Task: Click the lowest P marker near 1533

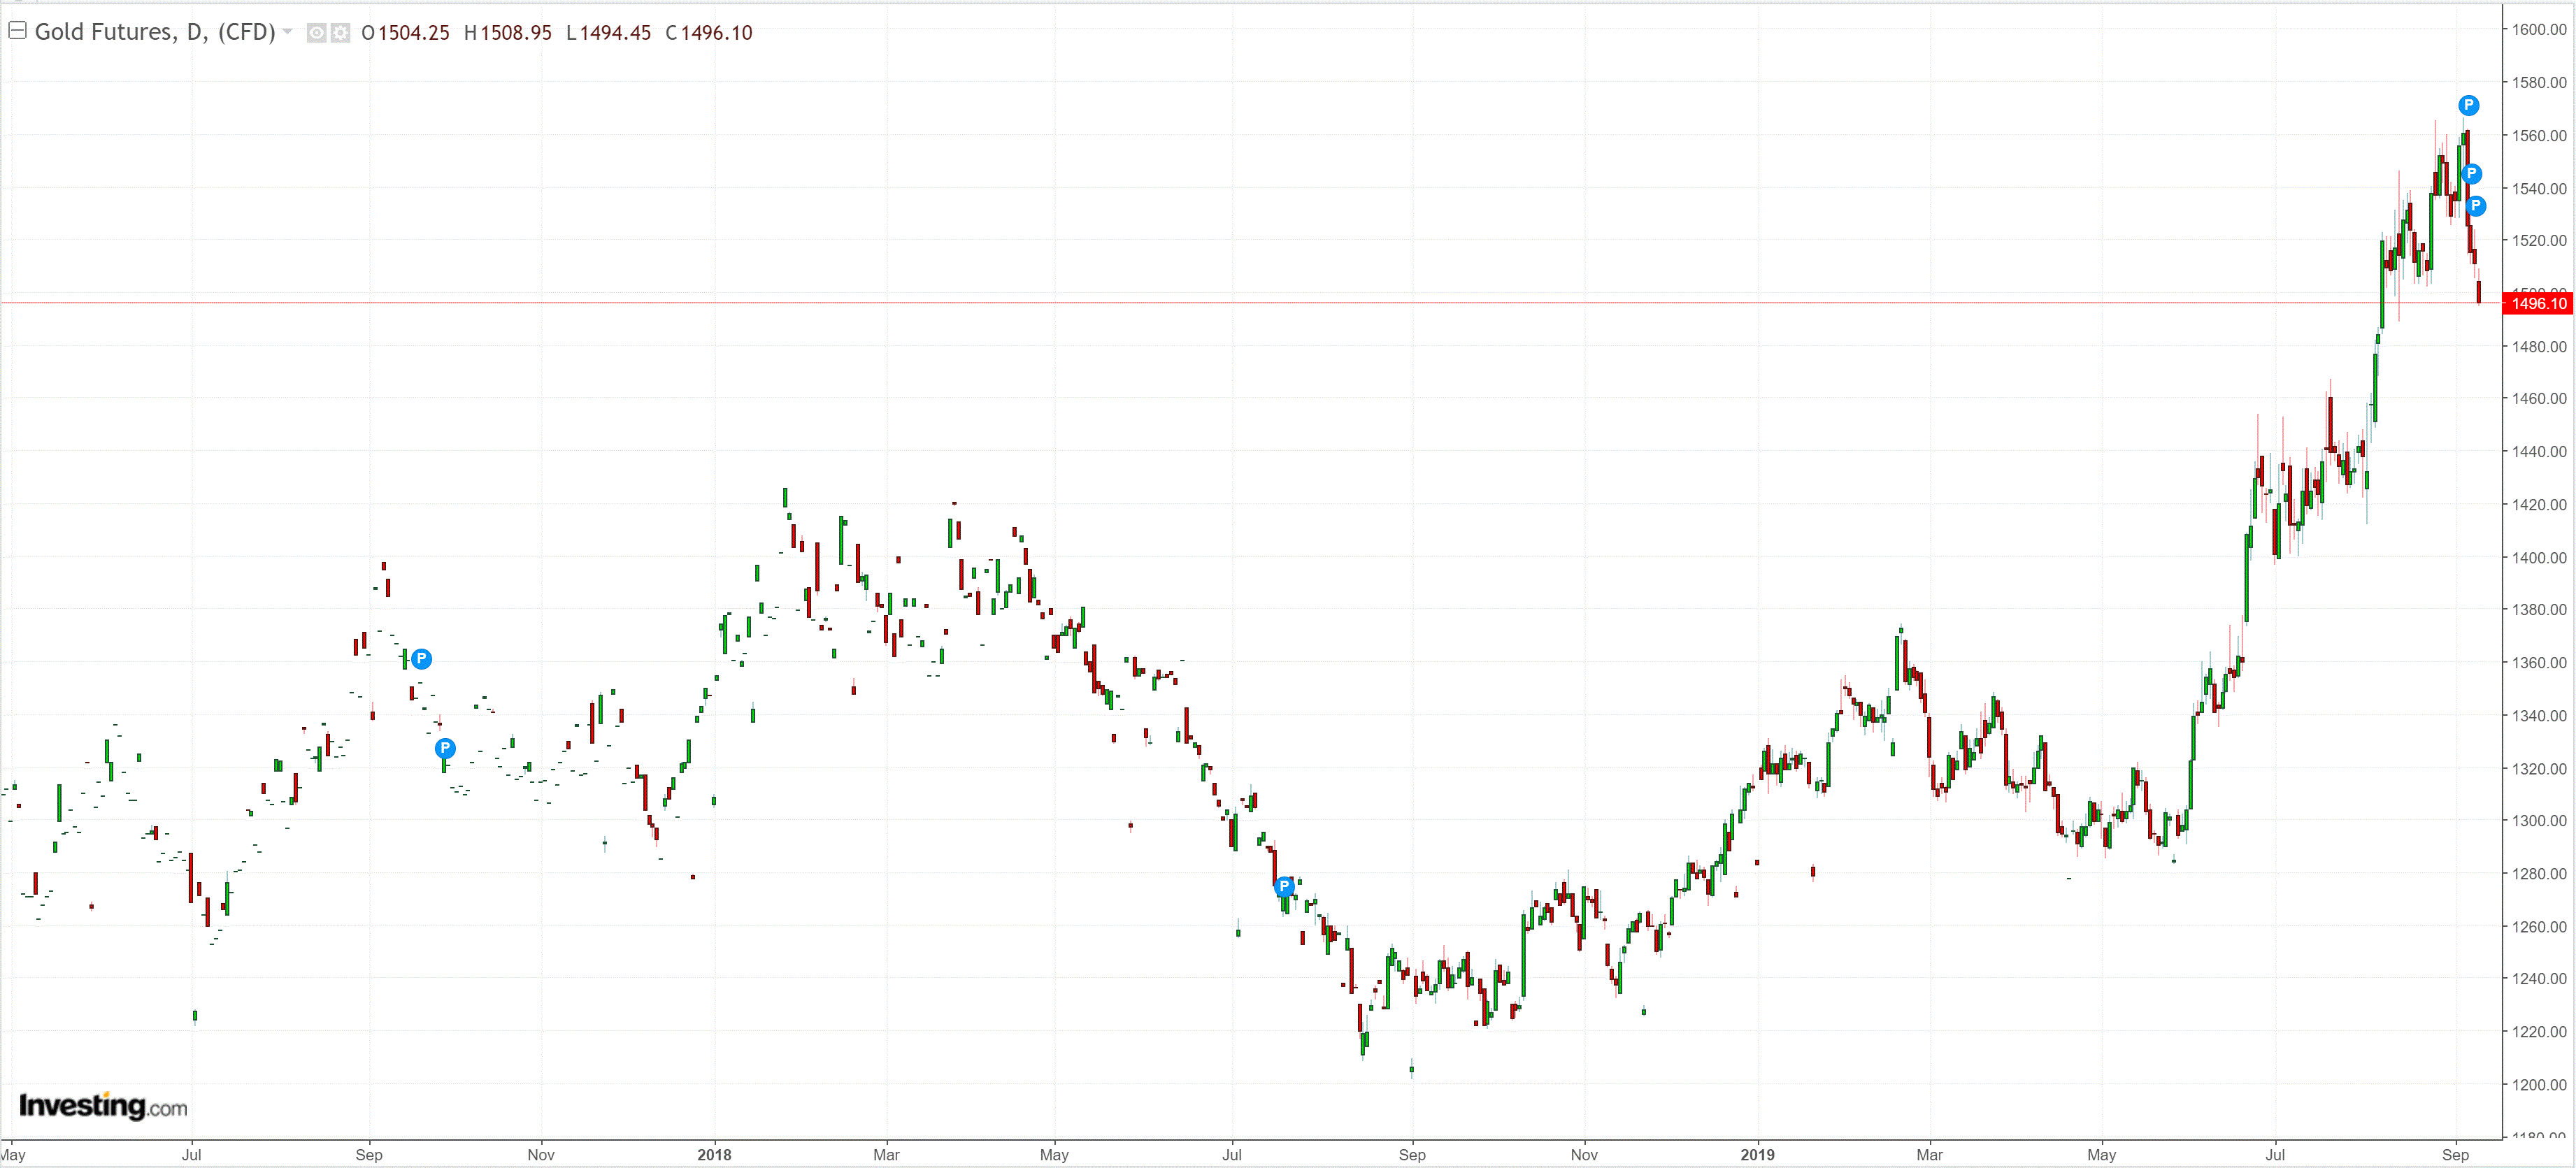Action: pos(2476,206)
